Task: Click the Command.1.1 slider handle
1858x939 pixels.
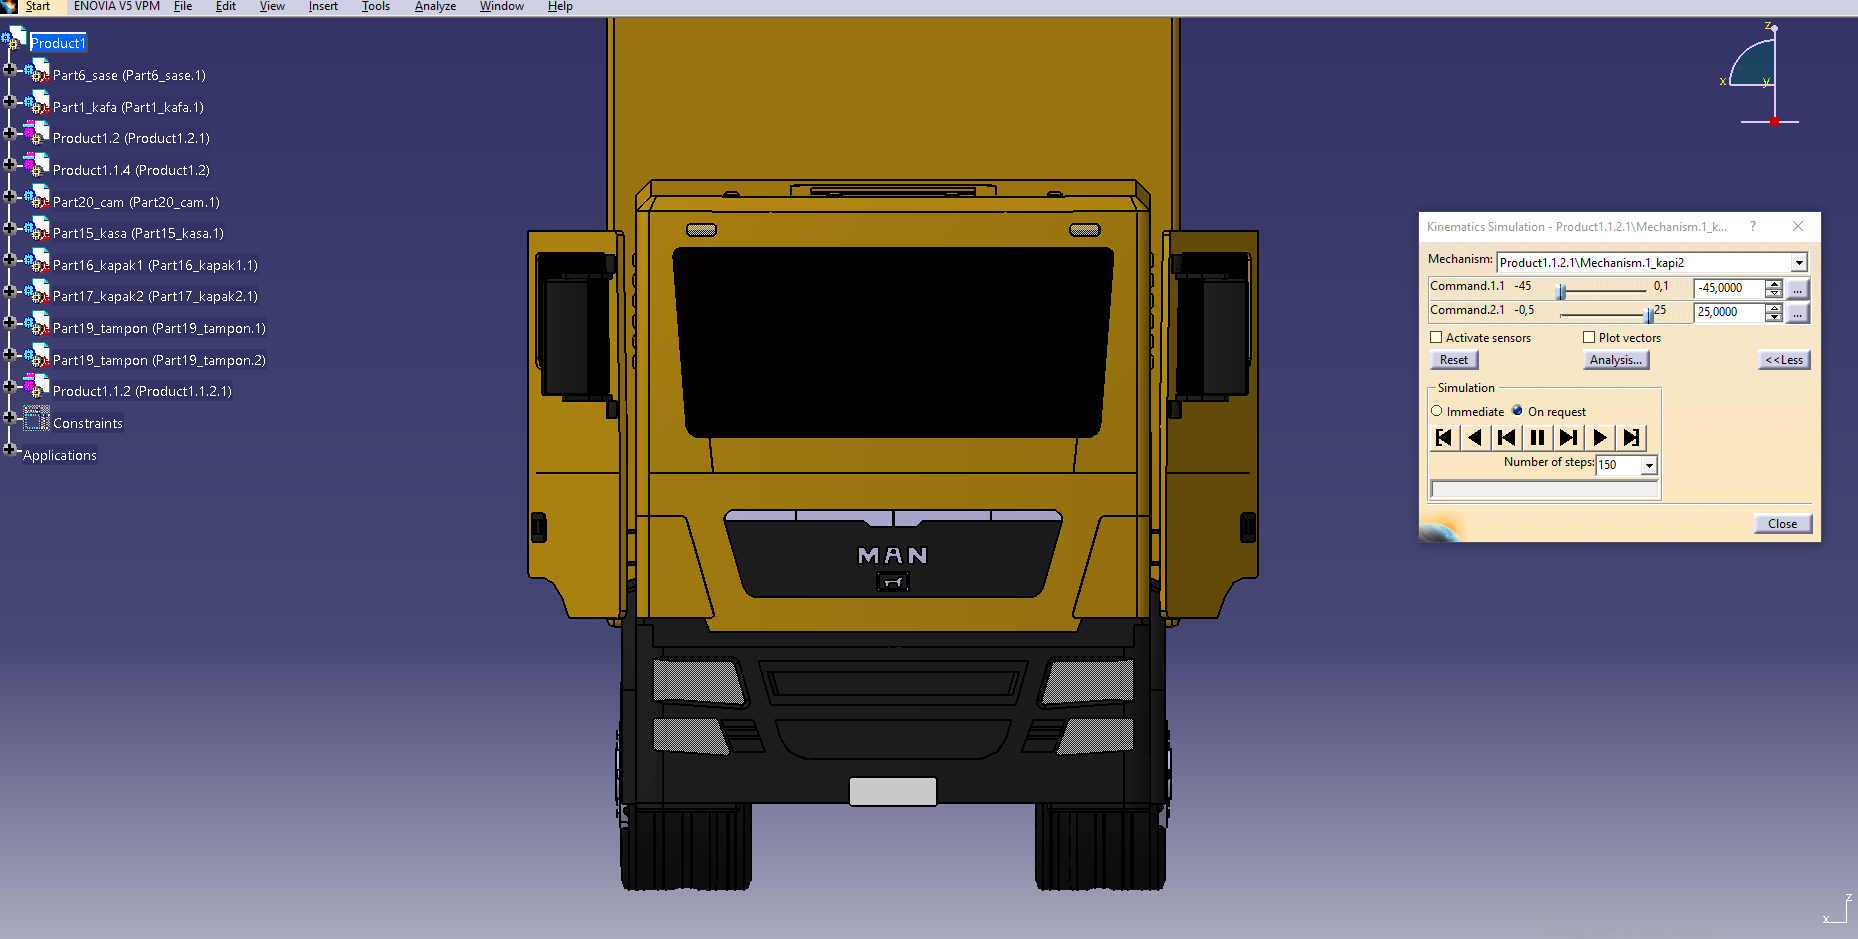Action: click(x=1561, y=291)
